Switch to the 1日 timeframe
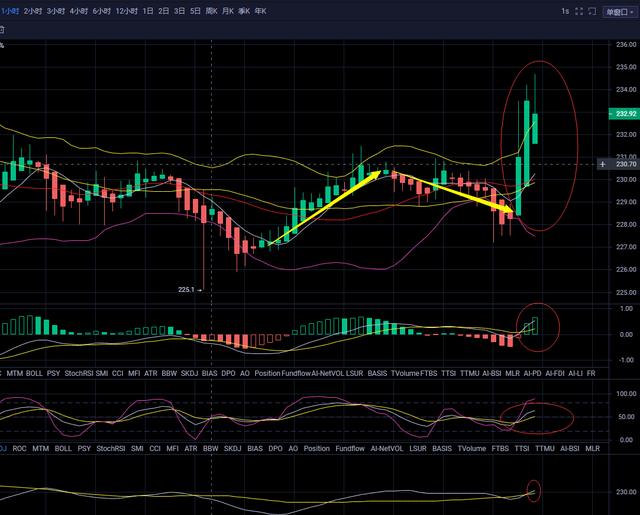Image resolution: width=640 pixels, height=515 pixels. [x=148, y=11]
